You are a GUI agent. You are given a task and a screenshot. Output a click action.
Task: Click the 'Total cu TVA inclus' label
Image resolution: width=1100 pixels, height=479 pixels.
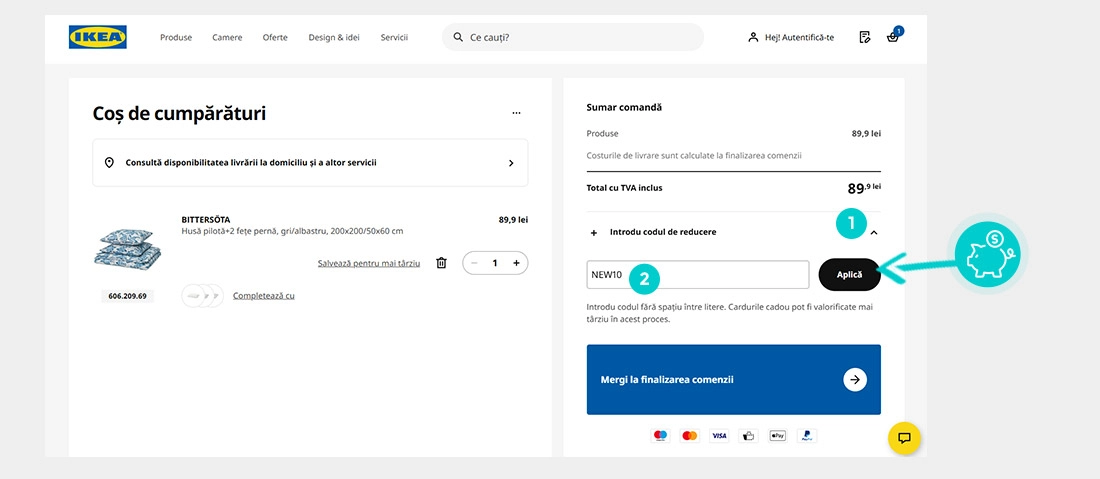click(624, 188)
